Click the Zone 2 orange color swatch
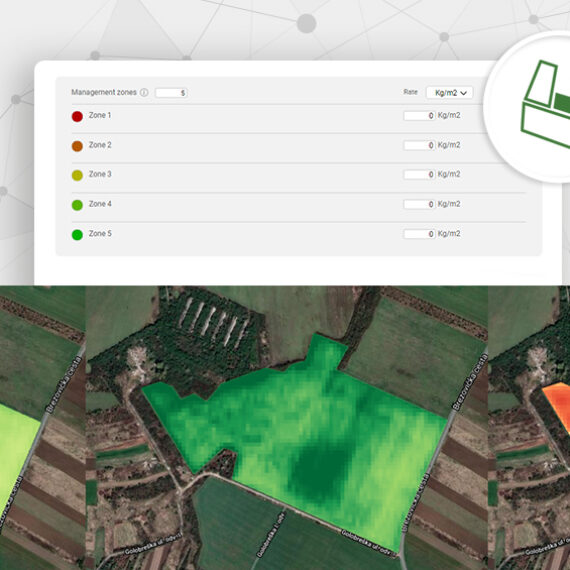This screenshot has width=570, height=570. coord(77,146)
